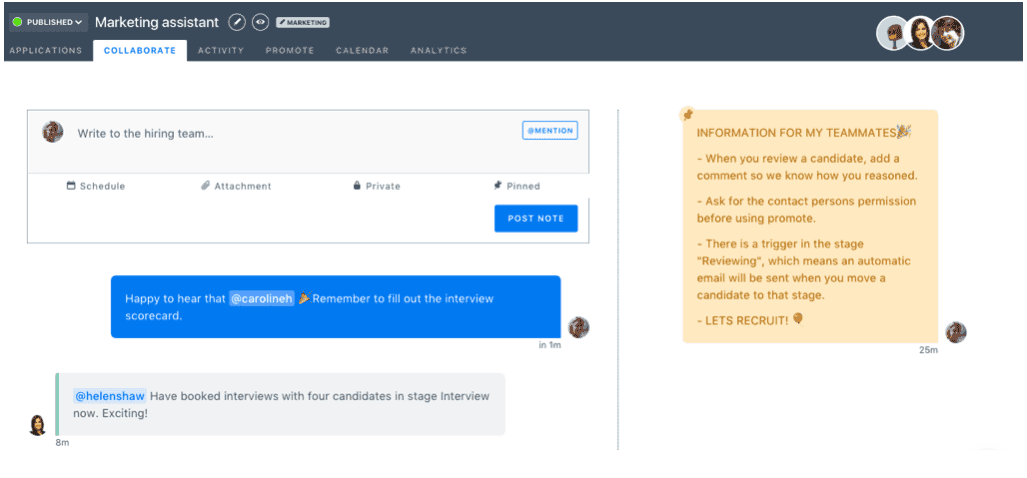Select the Analytics tab
The height and width of the screenshot is (478, 1027).
(x=438, y=50)
